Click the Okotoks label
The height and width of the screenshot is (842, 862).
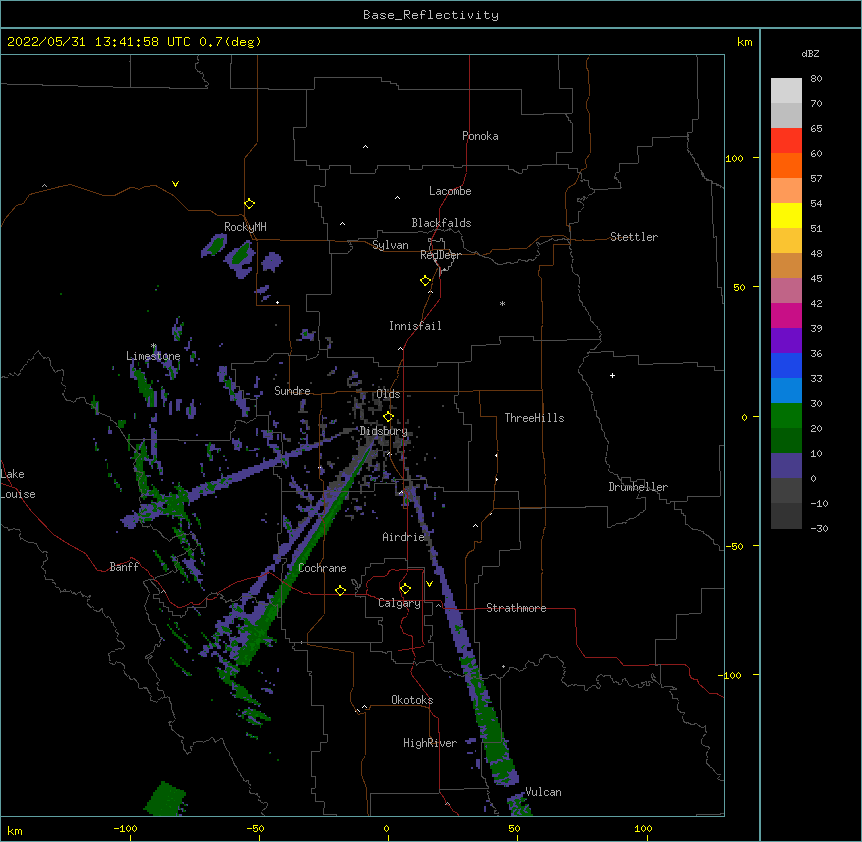coord(412,700)
